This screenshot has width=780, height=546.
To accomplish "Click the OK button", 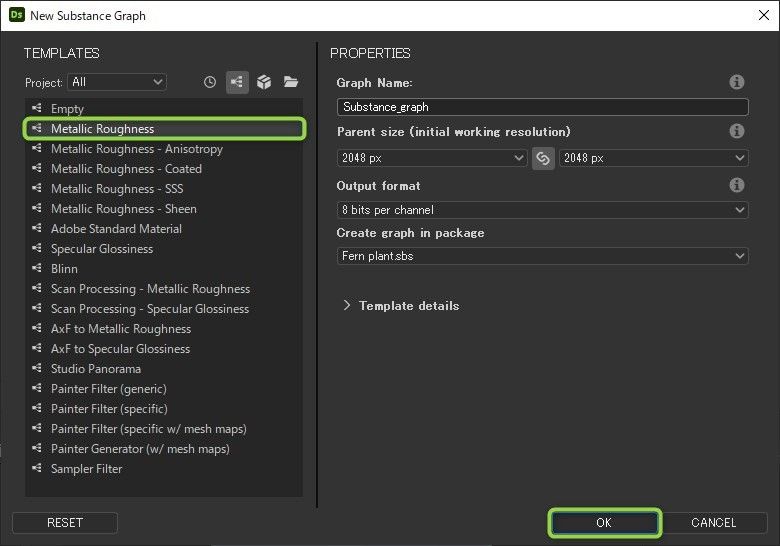I will [604, 523].
